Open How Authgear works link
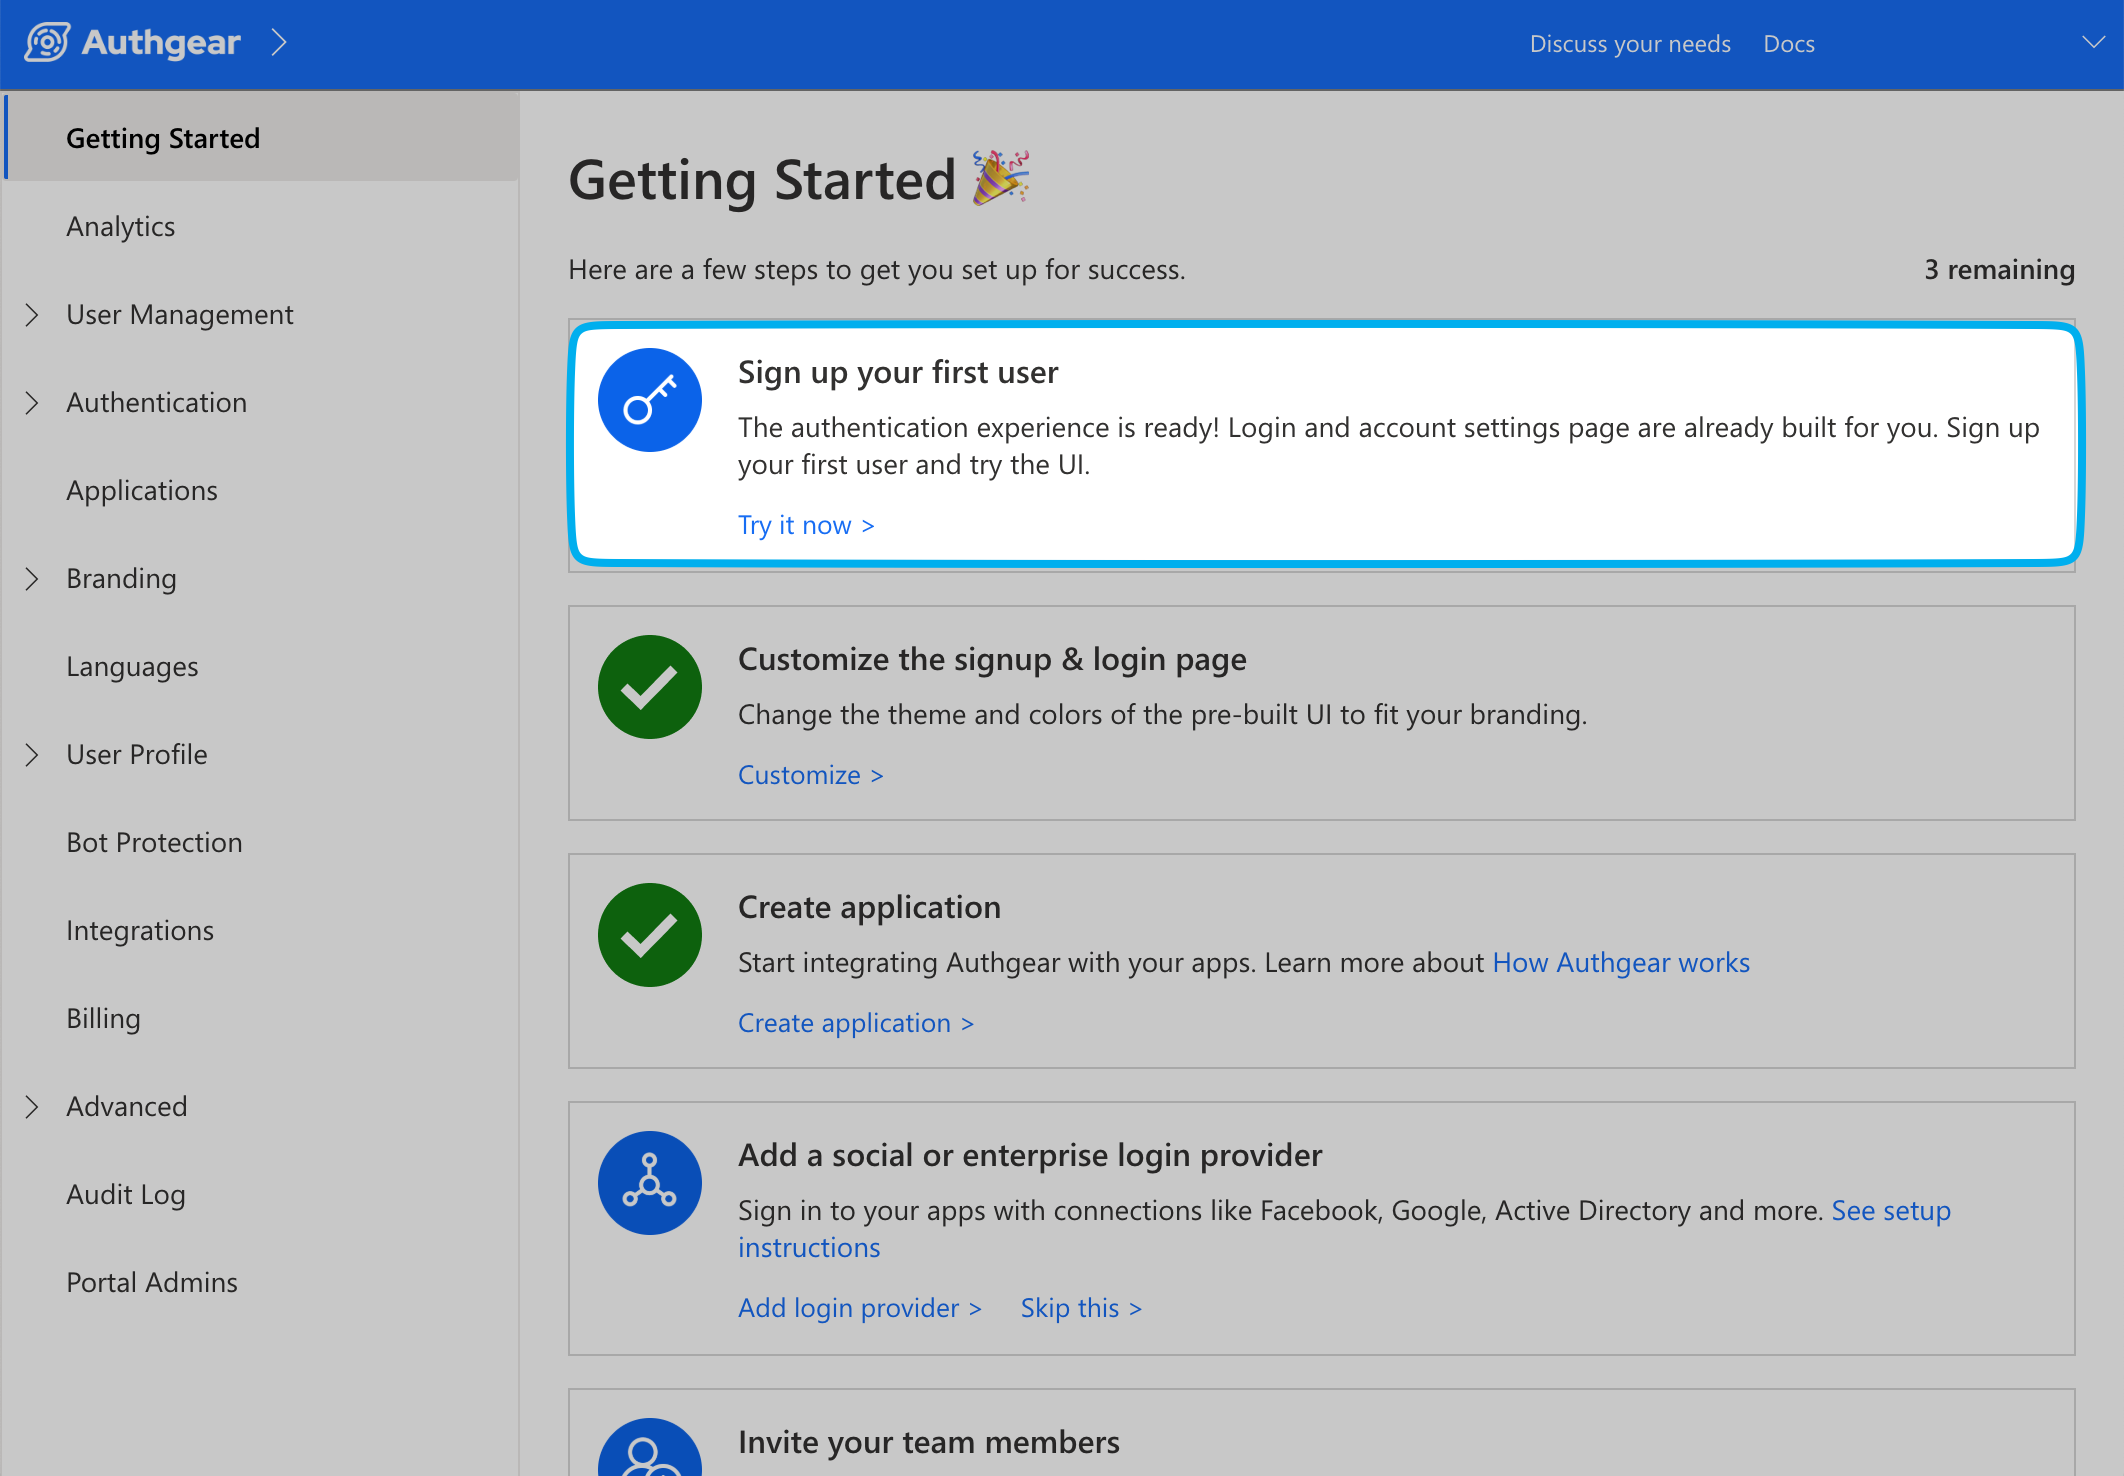Image resolution: width=2124 pixels, height=1476 pixels. point(1620,963)
